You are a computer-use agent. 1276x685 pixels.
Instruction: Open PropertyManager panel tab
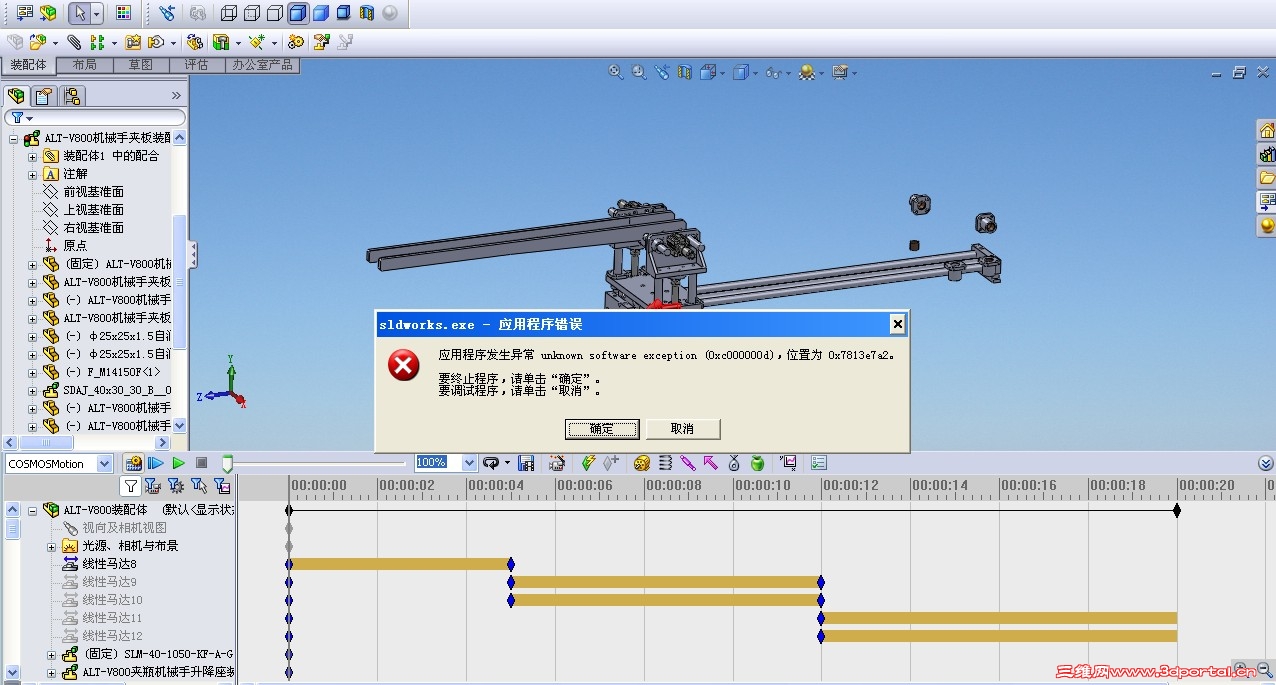point(43,96)
